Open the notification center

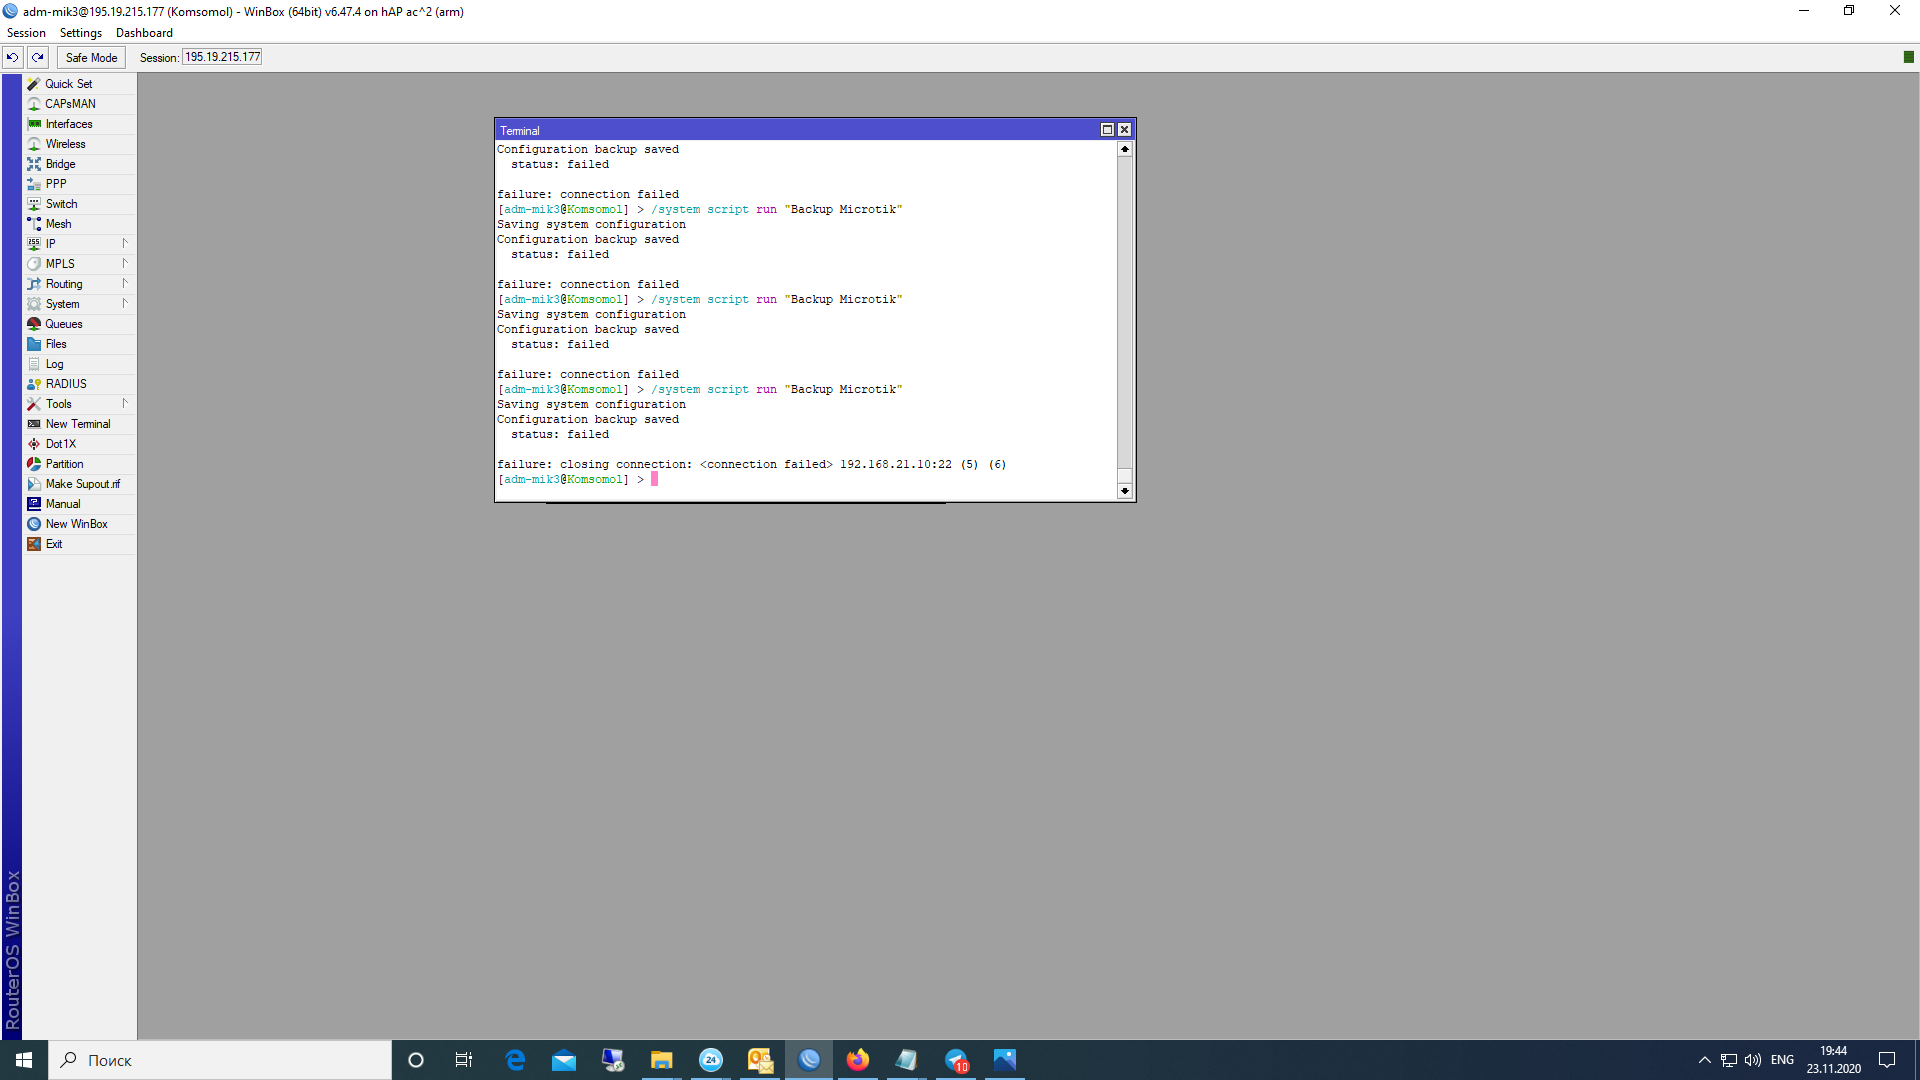[x=1887, y=1060]
